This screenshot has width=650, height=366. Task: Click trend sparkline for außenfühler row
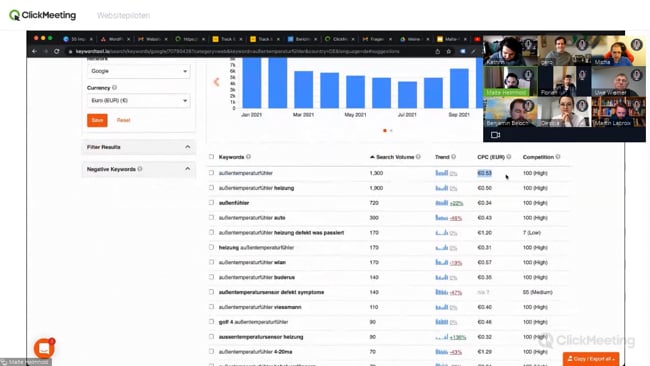click(x=442, y=203)
